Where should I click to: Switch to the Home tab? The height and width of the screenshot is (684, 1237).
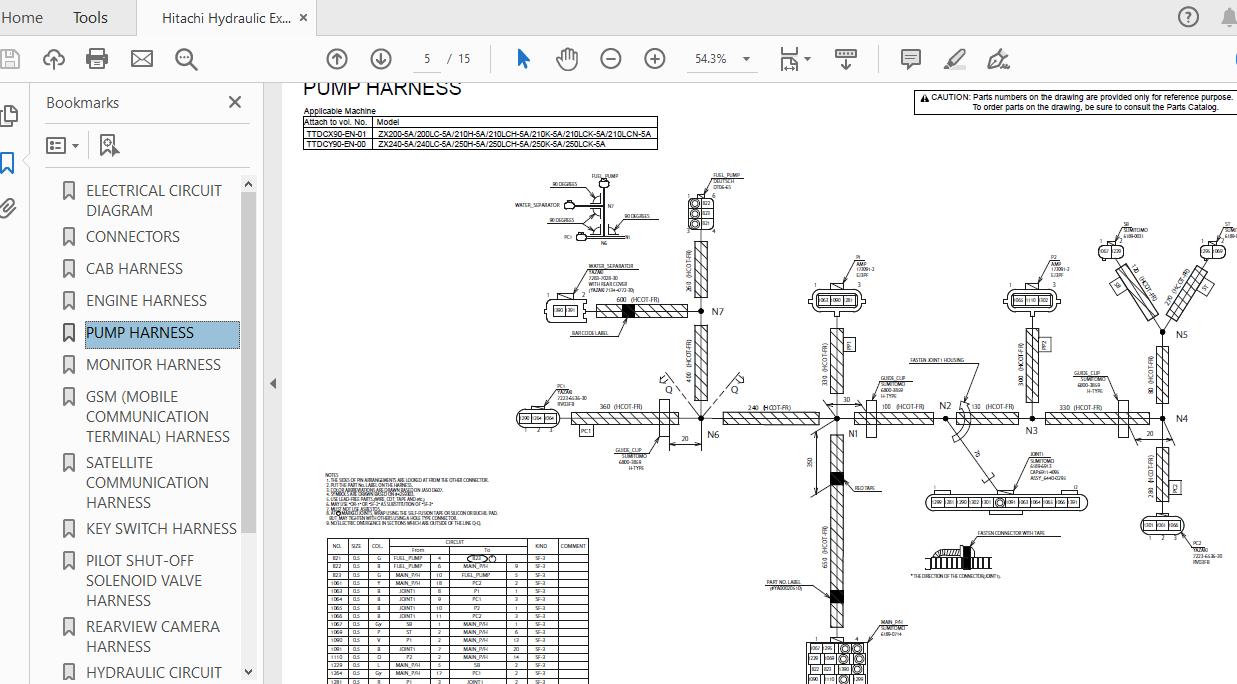pos(22,17)
